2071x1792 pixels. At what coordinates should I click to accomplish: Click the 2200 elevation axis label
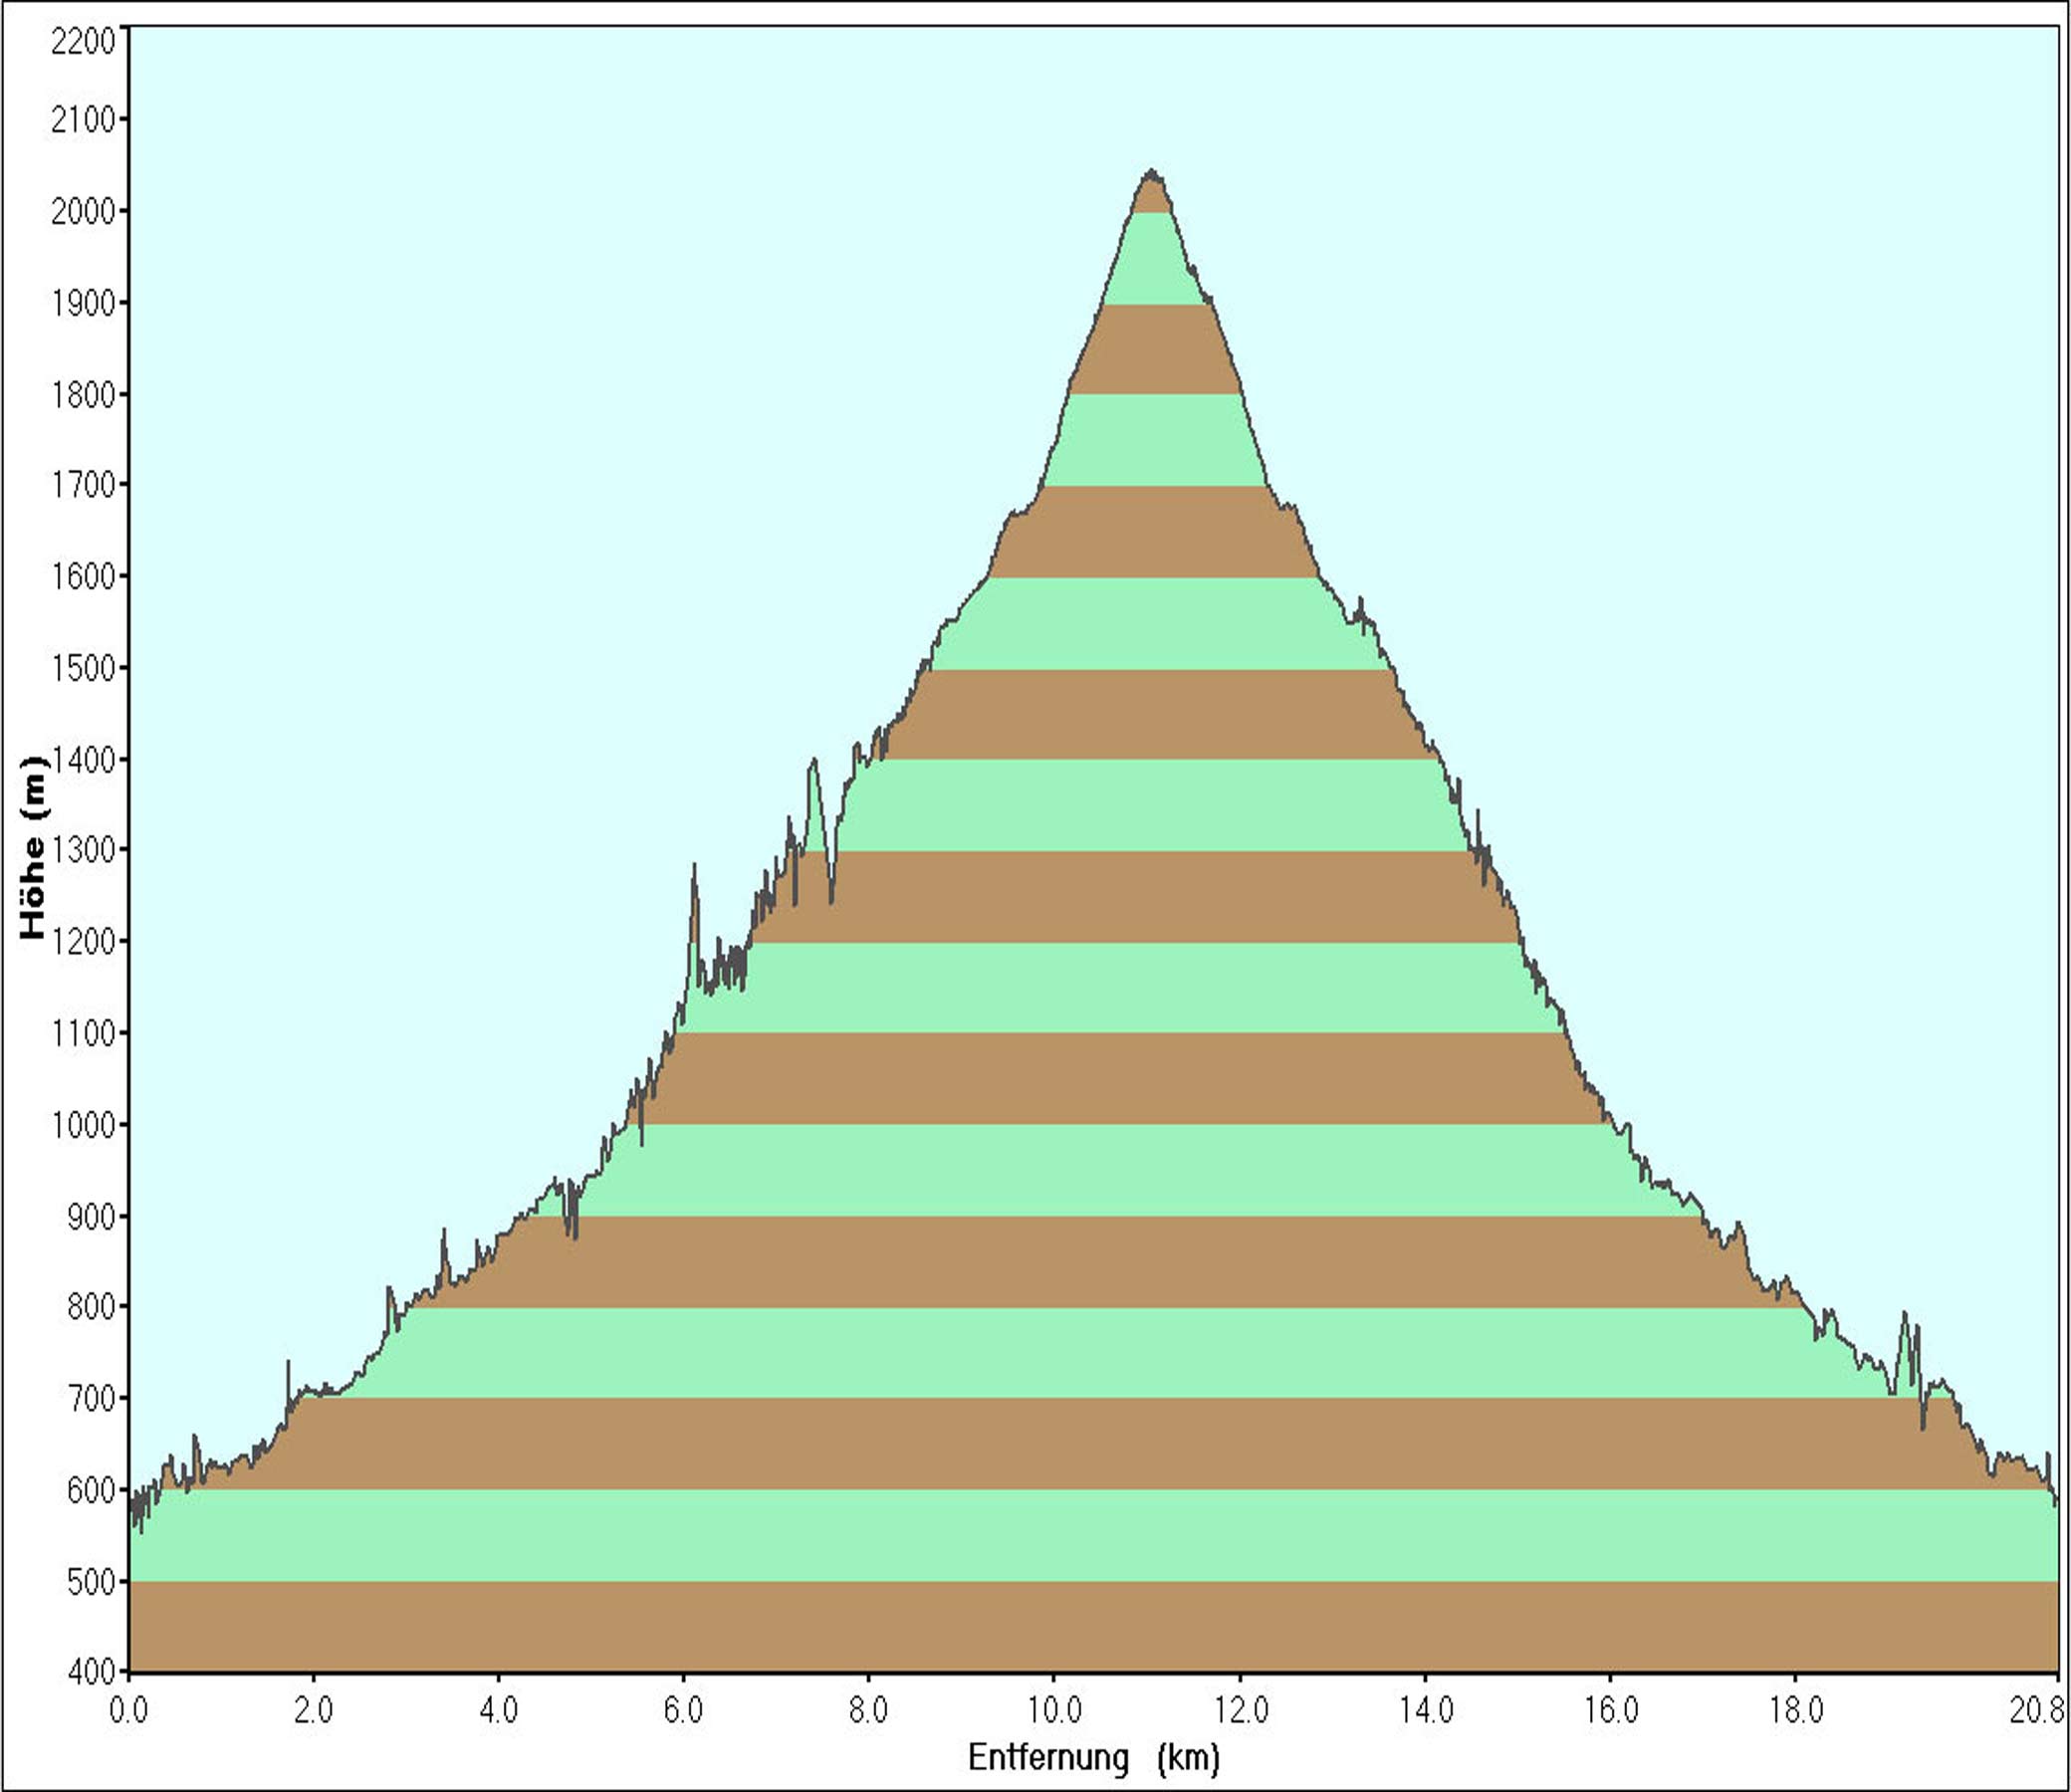tap(84, 41)
